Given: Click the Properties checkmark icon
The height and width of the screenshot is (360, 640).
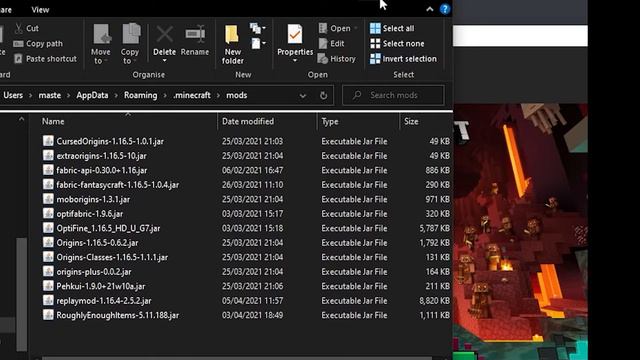Looking at the screenshot, I should click(294, 34).
